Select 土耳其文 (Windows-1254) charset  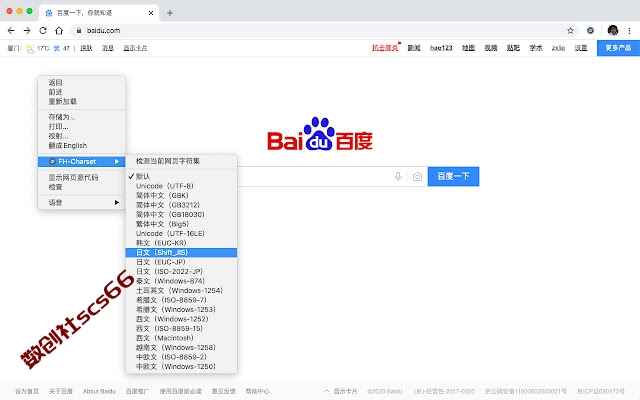pyautogui.click(x=181, y=291)
